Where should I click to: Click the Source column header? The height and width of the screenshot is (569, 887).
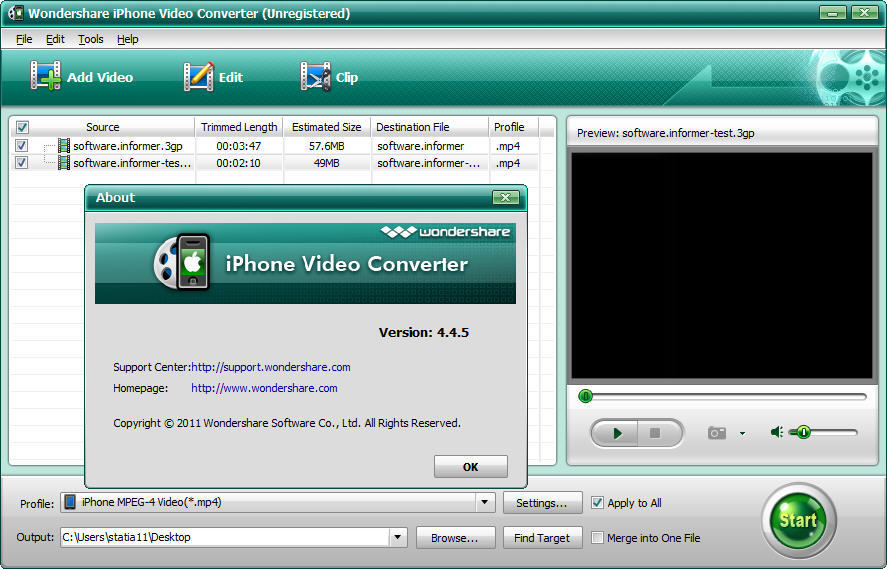click(103, 127)
